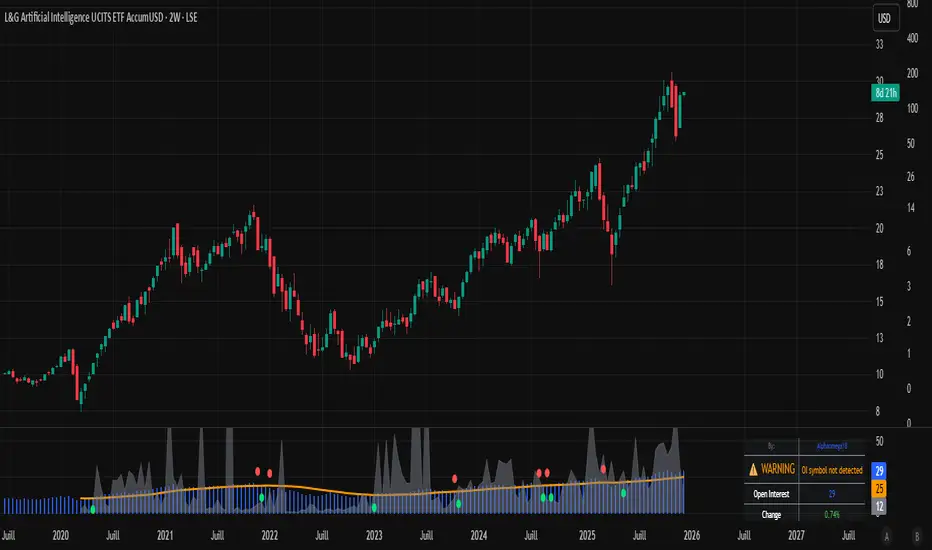Click the 18 price level on price scale
Image resolution: width=932 pixels, height=550 pixels.
tap(879, 265)
